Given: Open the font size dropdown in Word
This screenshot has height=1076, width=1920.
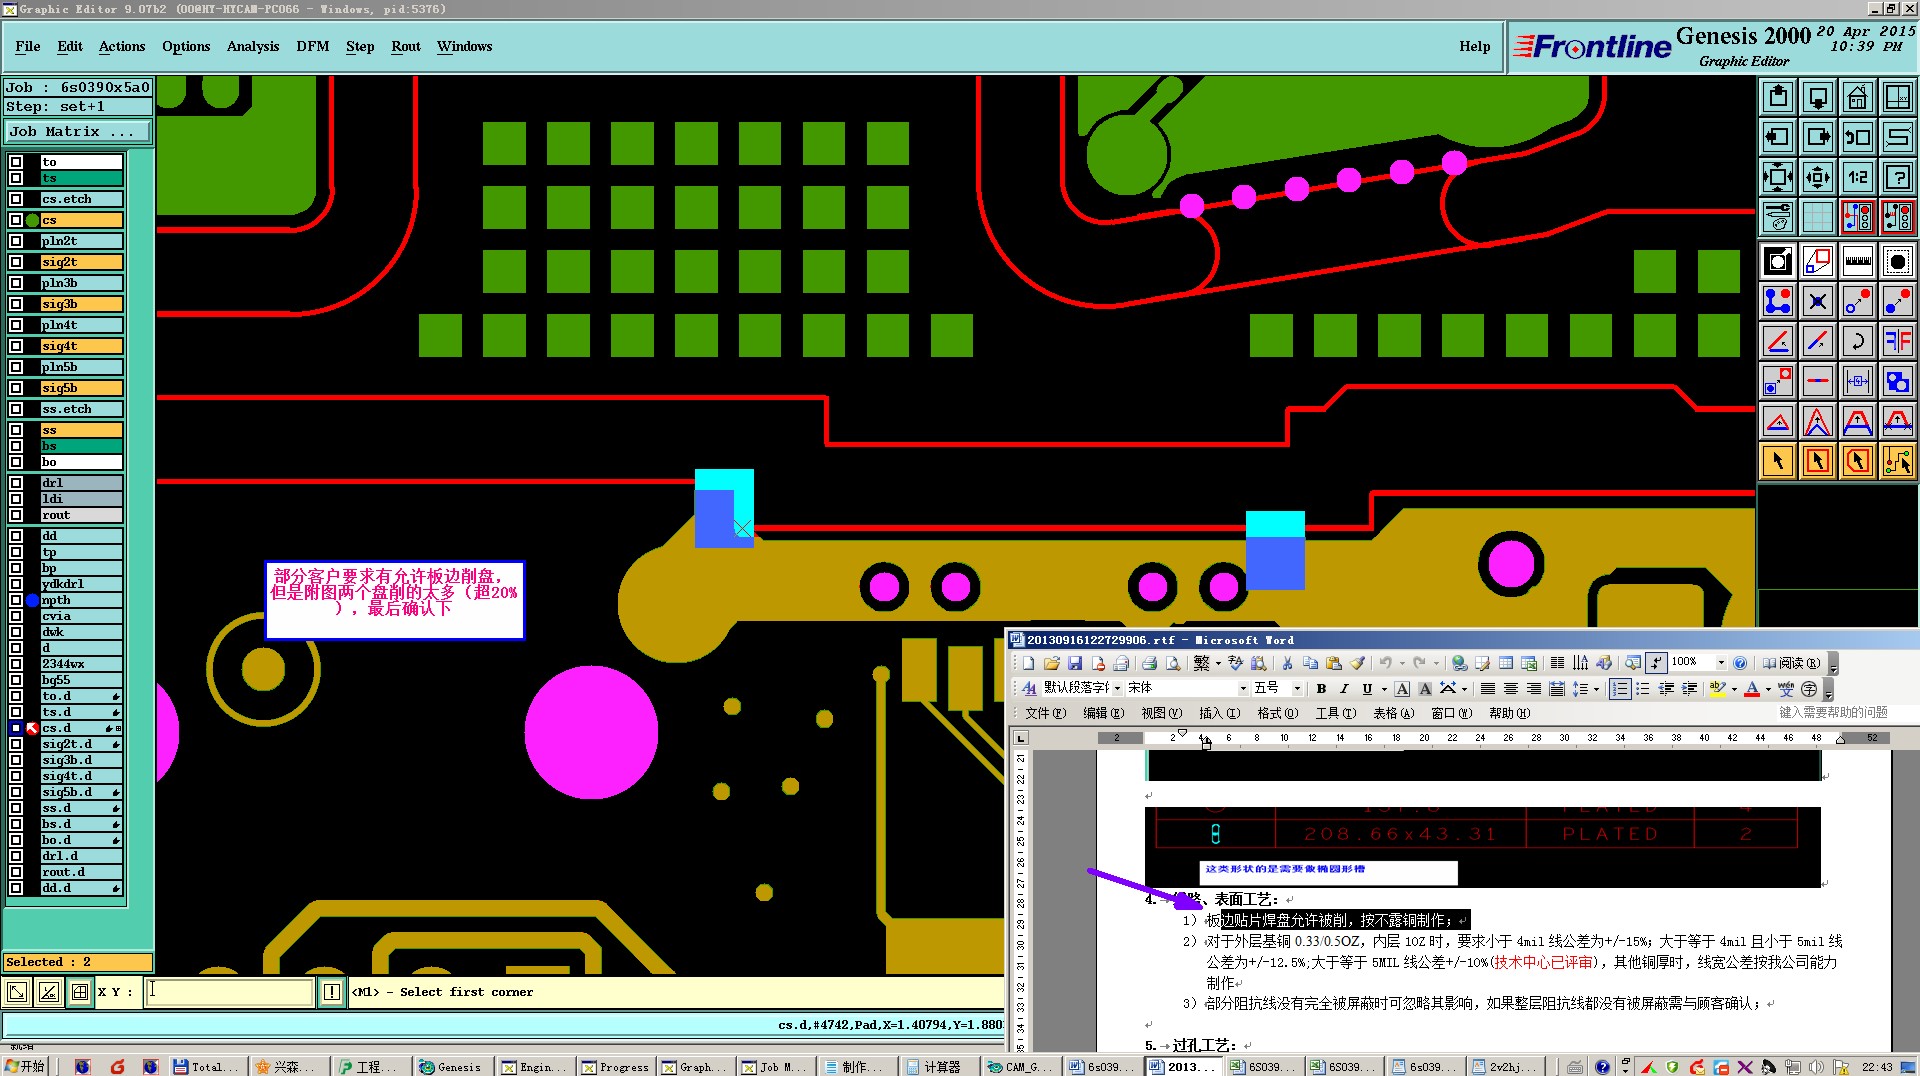Looking at the screenshot, I should click(x=1297, y=688).
